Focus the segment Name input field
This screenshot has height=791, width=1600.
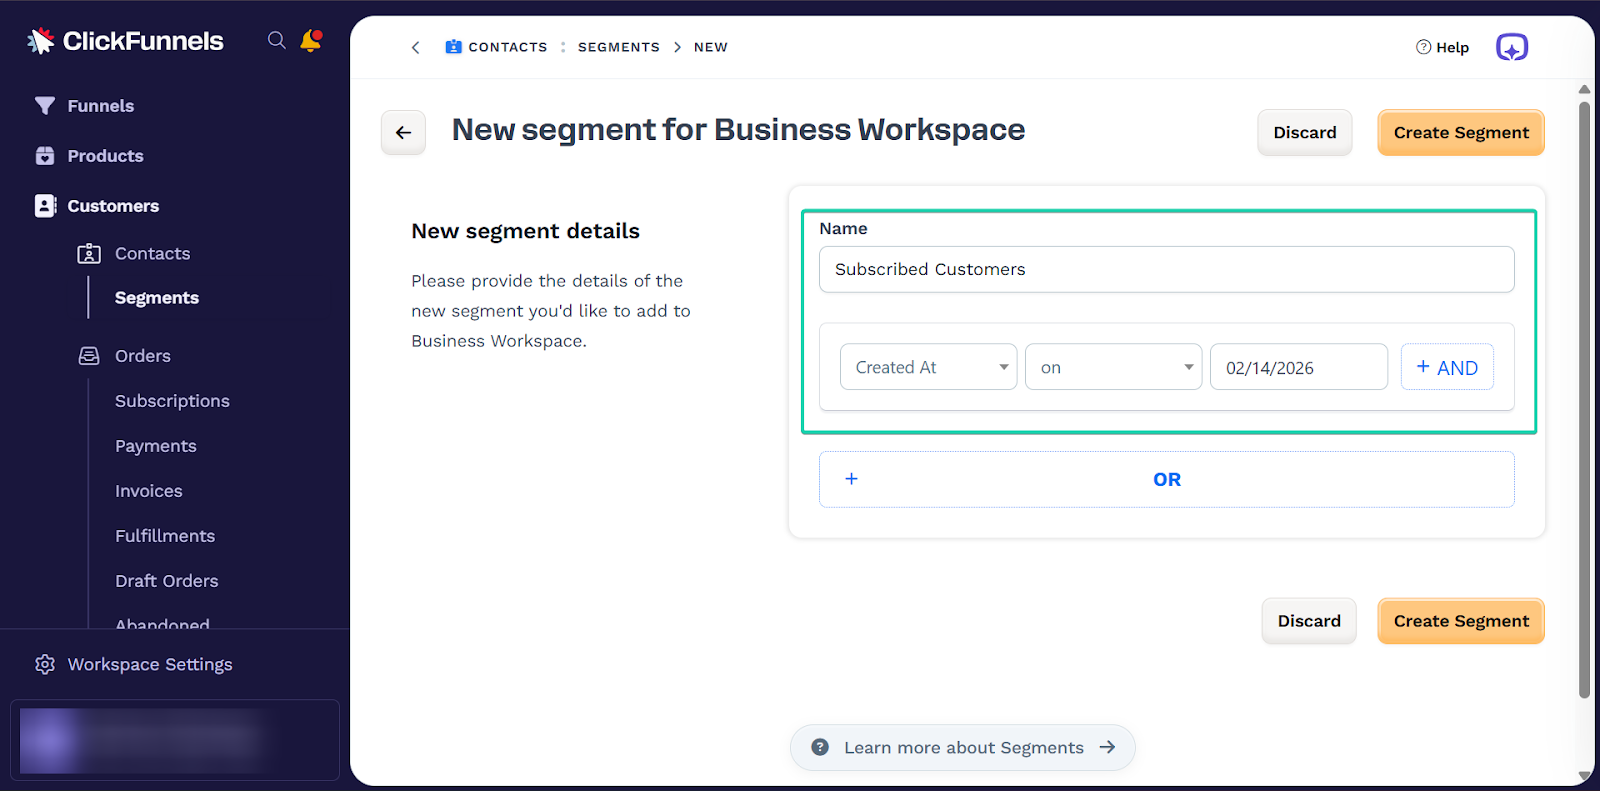(x=1166, y=269)
